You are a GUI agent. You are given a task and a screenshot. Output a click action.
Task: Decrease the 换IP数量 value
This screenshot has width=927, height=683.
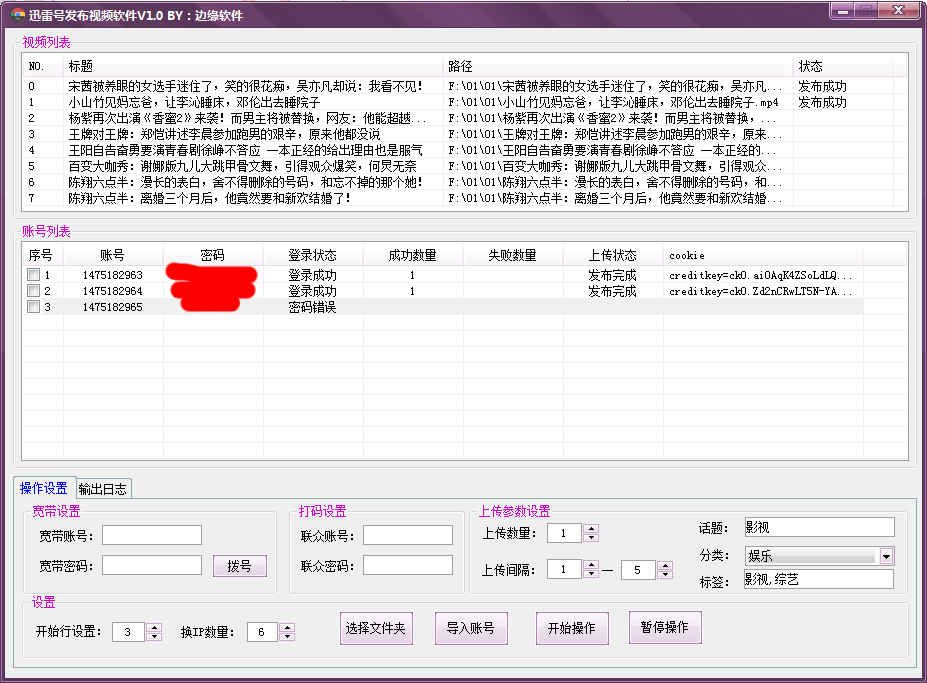pyautogui.click(x=287, y=636)
